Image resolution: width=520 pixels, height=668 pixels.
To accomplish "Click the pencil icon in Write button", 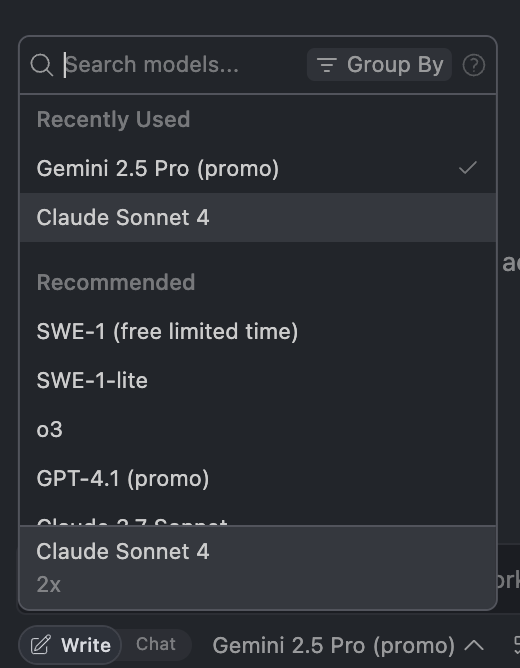I will (41, 645).
